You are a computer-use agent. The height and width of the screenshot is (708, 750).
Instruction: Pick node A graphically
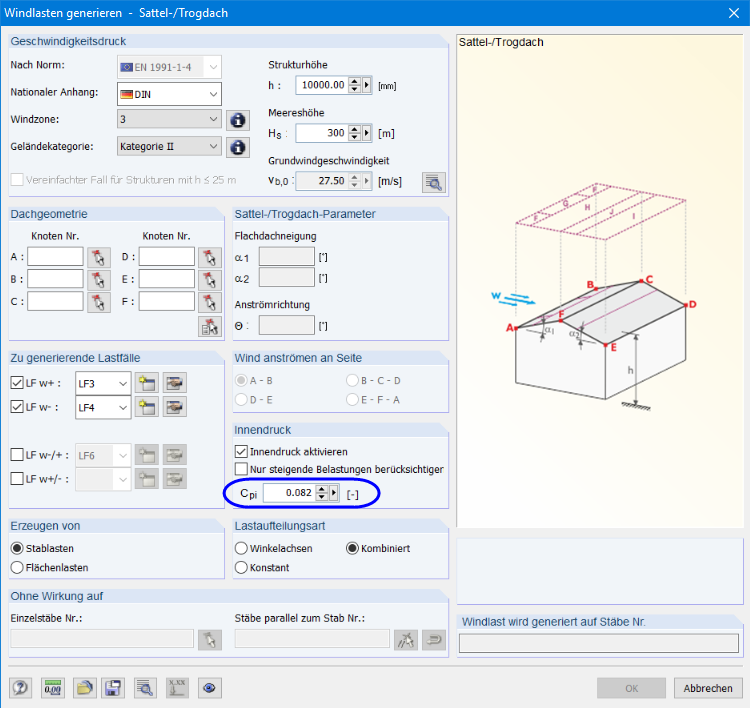click(x=99, y=257)
